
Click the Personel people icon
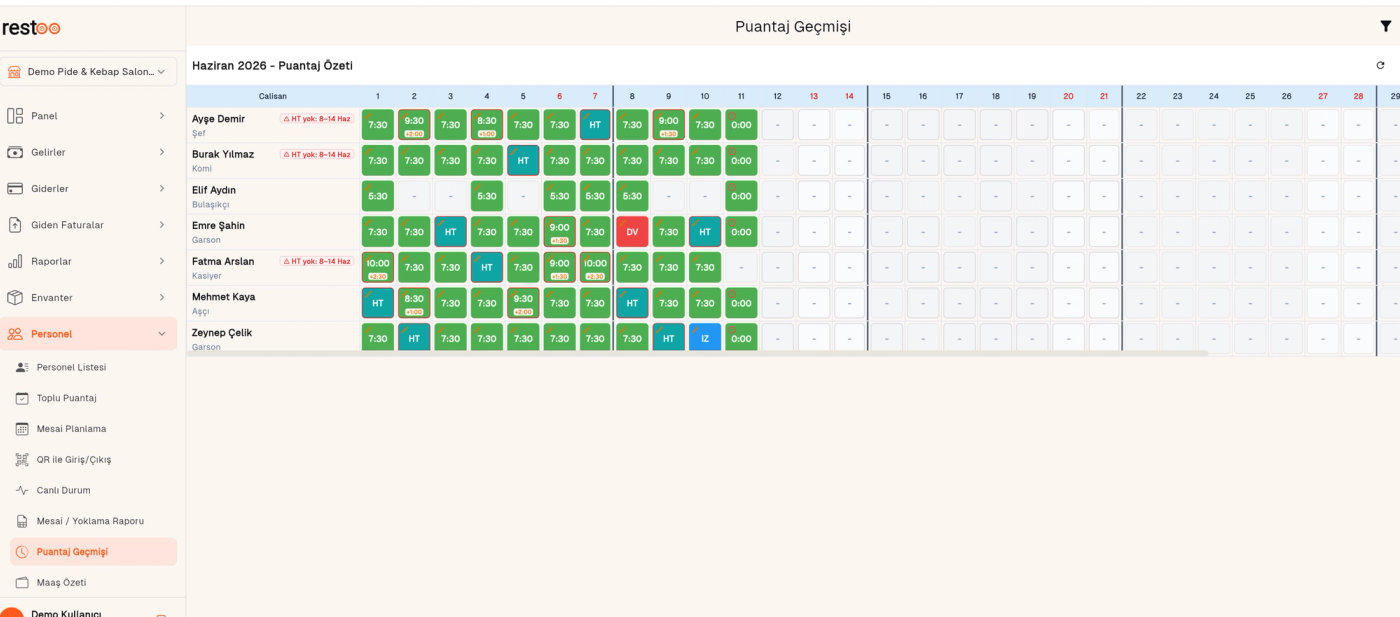tap(15, 334)
